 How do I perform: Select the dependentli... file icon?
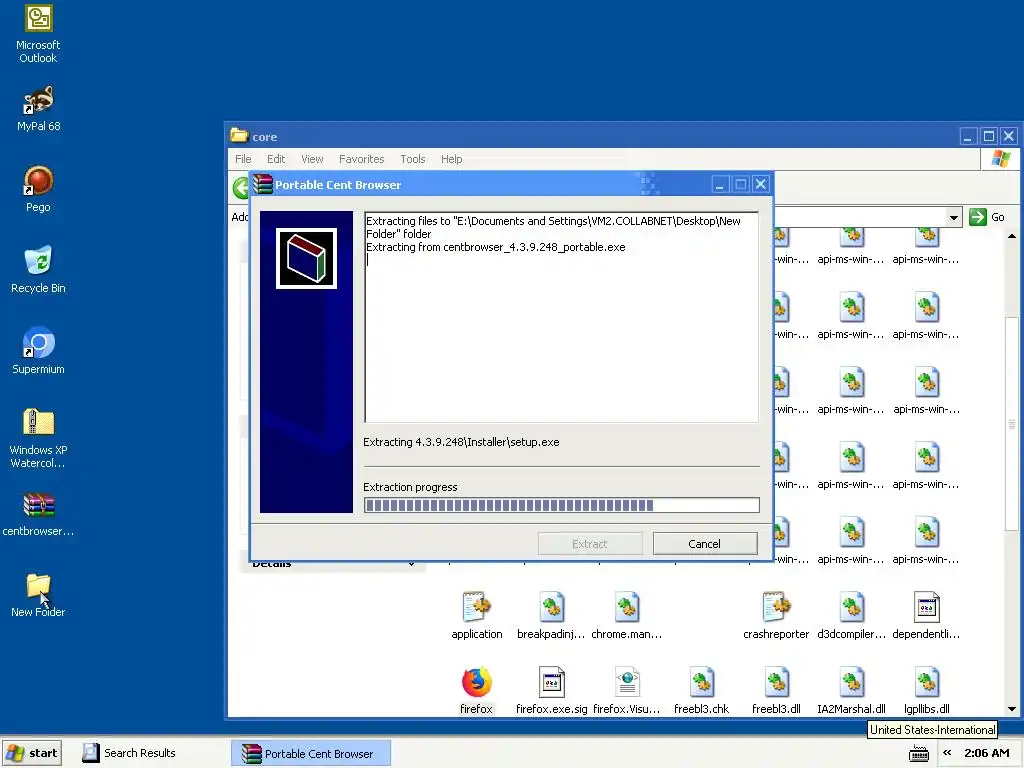pyautogui.click(x=926, y=616)
